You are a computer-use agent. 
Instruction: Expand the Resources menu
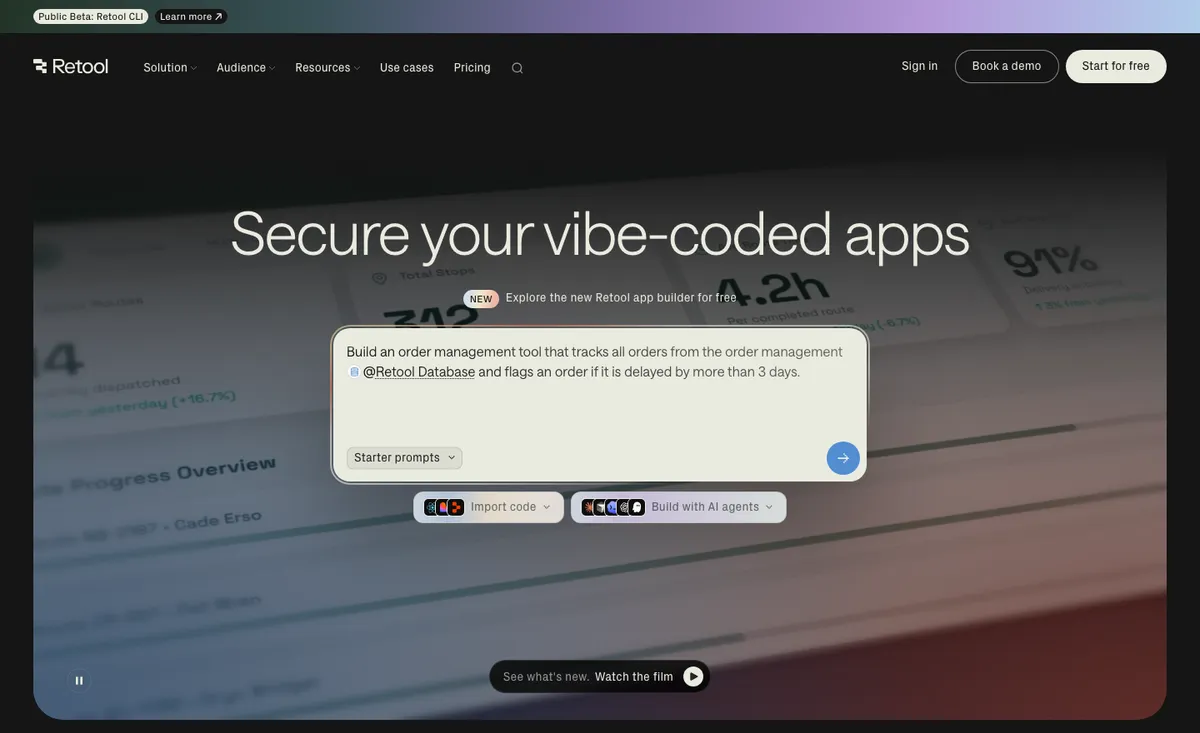coord(328,68)
